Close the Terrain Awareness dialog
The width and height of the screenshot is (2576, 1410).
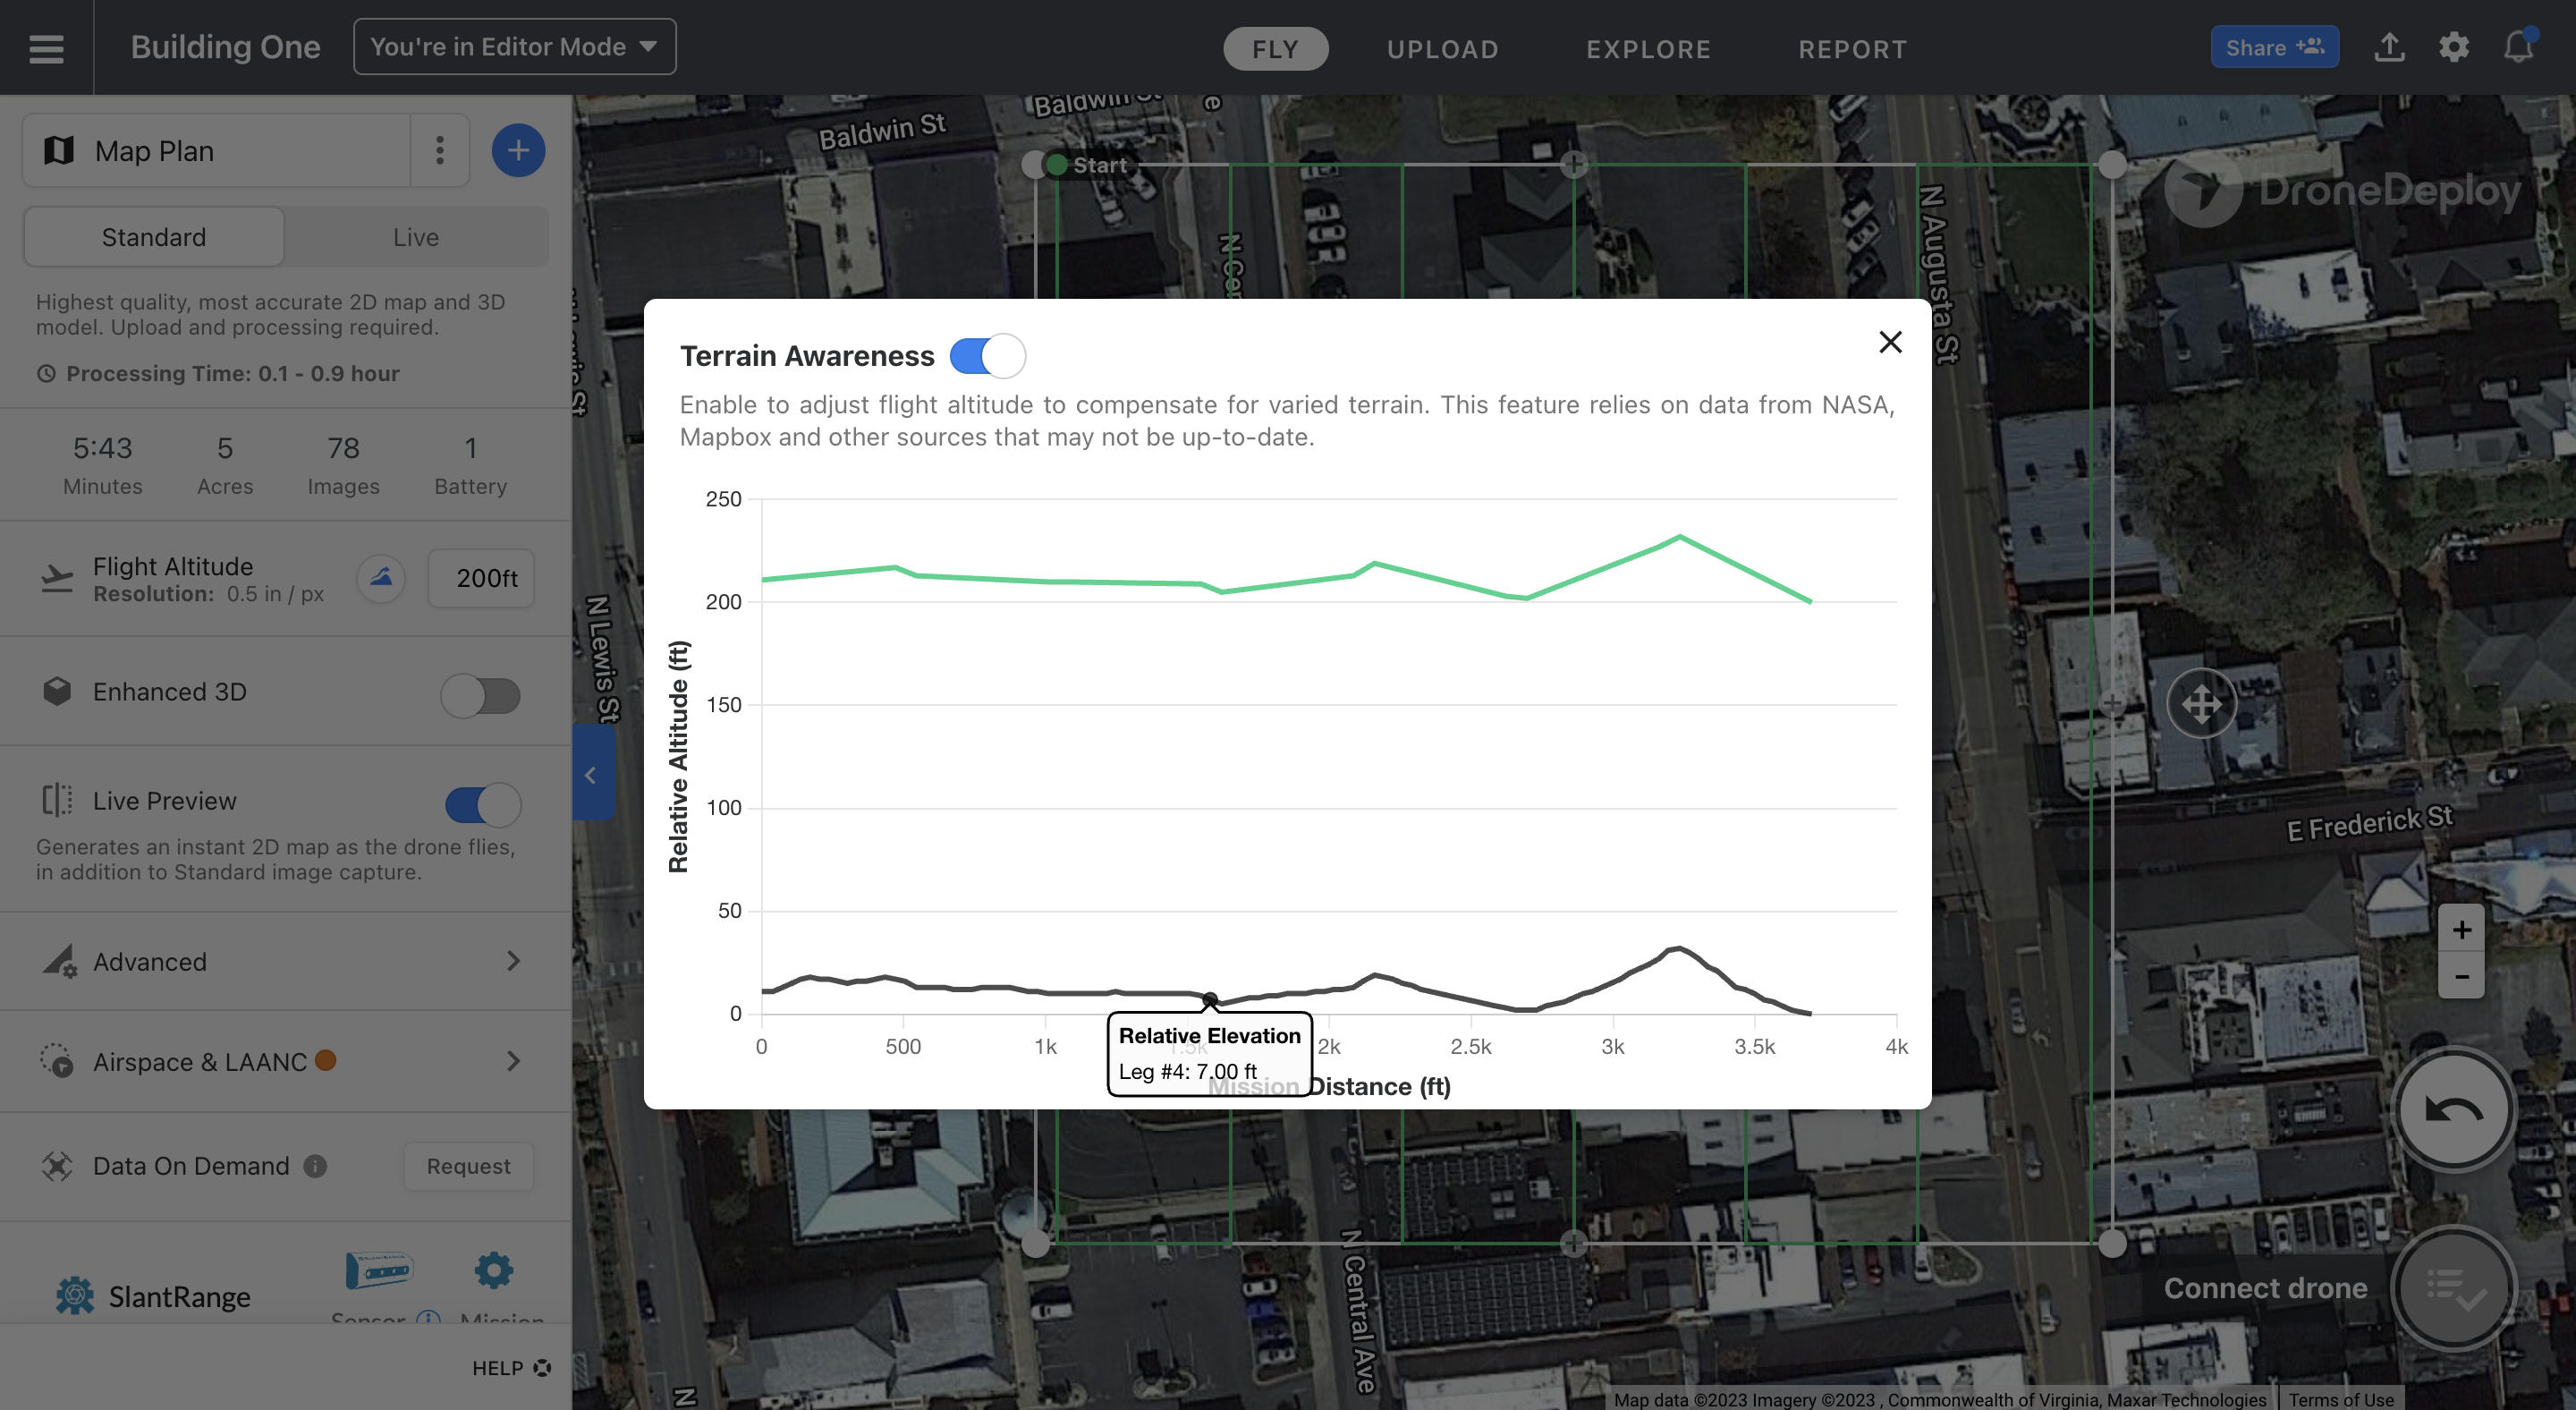click(1889, 342)
